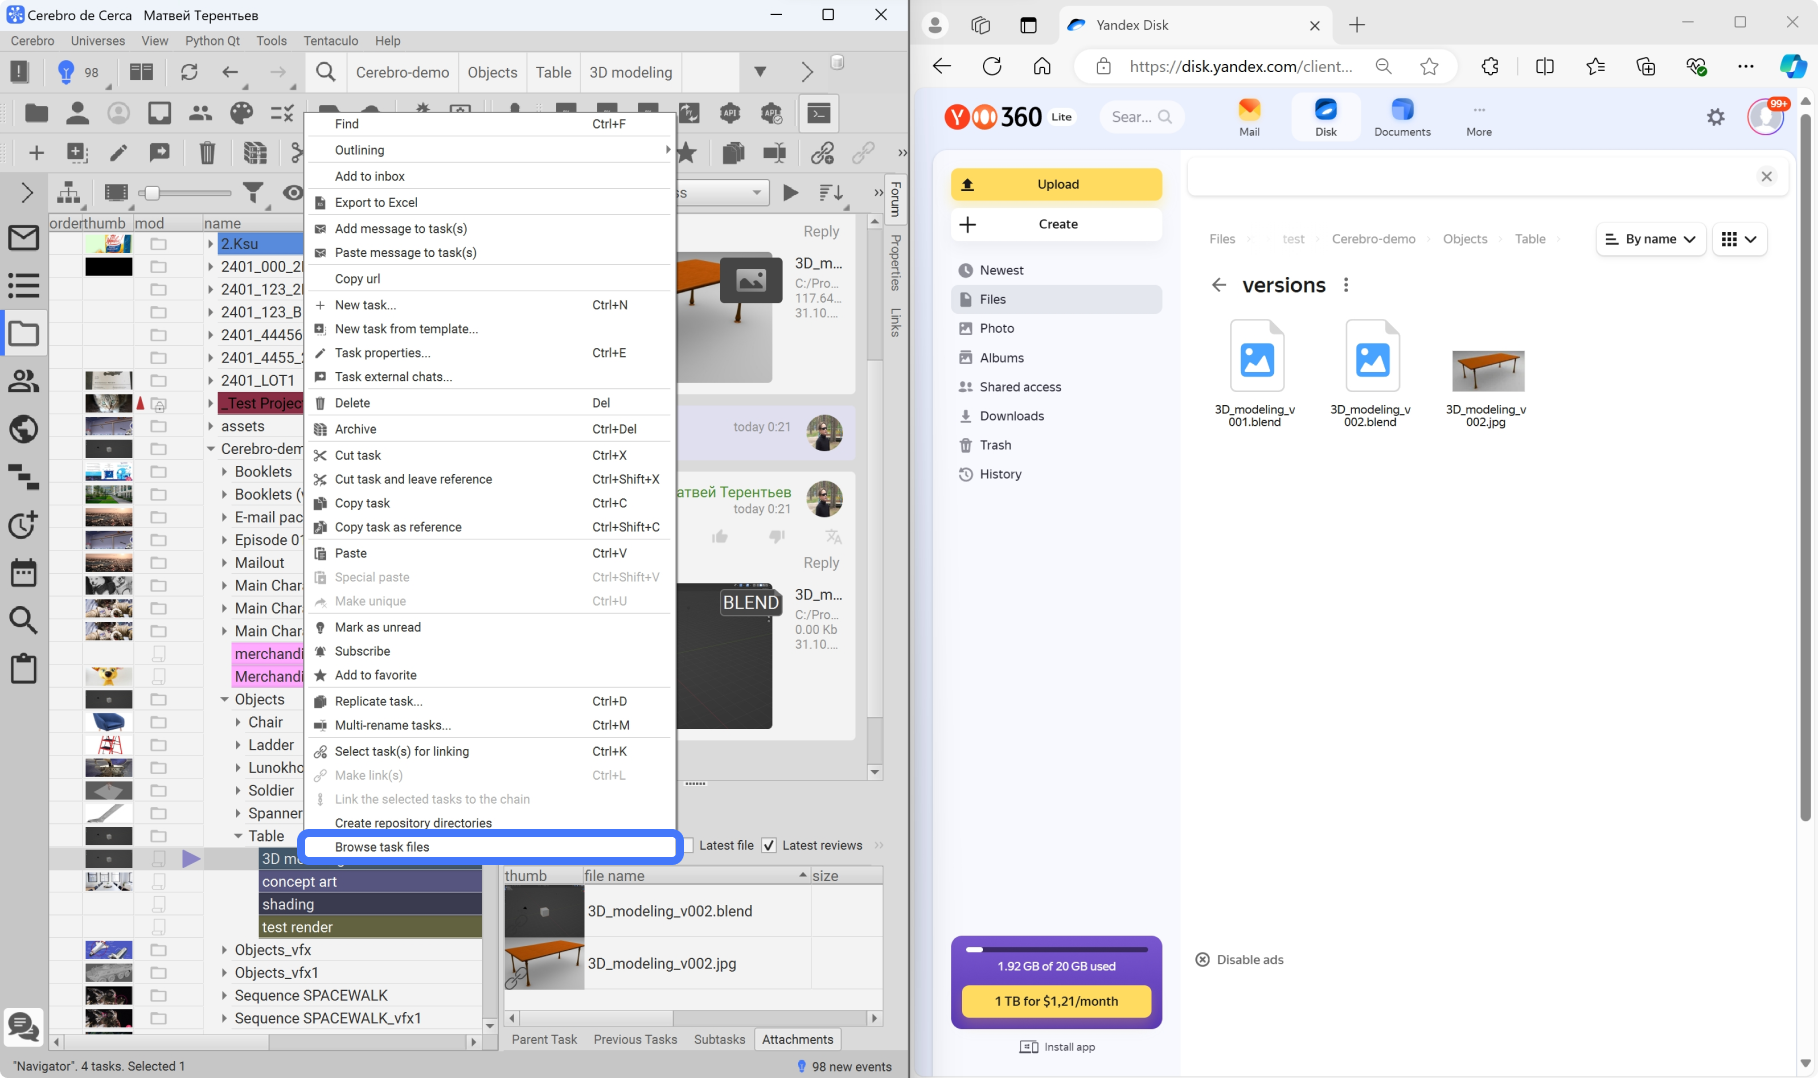Open the clipboard icon in Cerebro left sidebar
1818x1078 pixels.
click(x=24, y=668)
